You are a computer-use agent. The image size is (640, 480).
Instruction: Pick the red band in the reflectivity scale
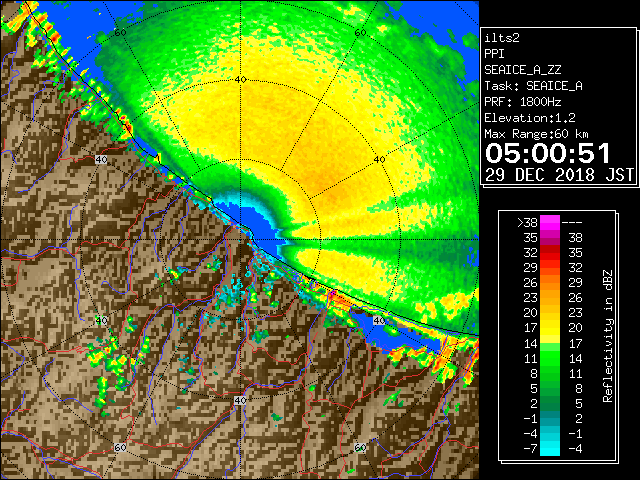coord(550,253)
